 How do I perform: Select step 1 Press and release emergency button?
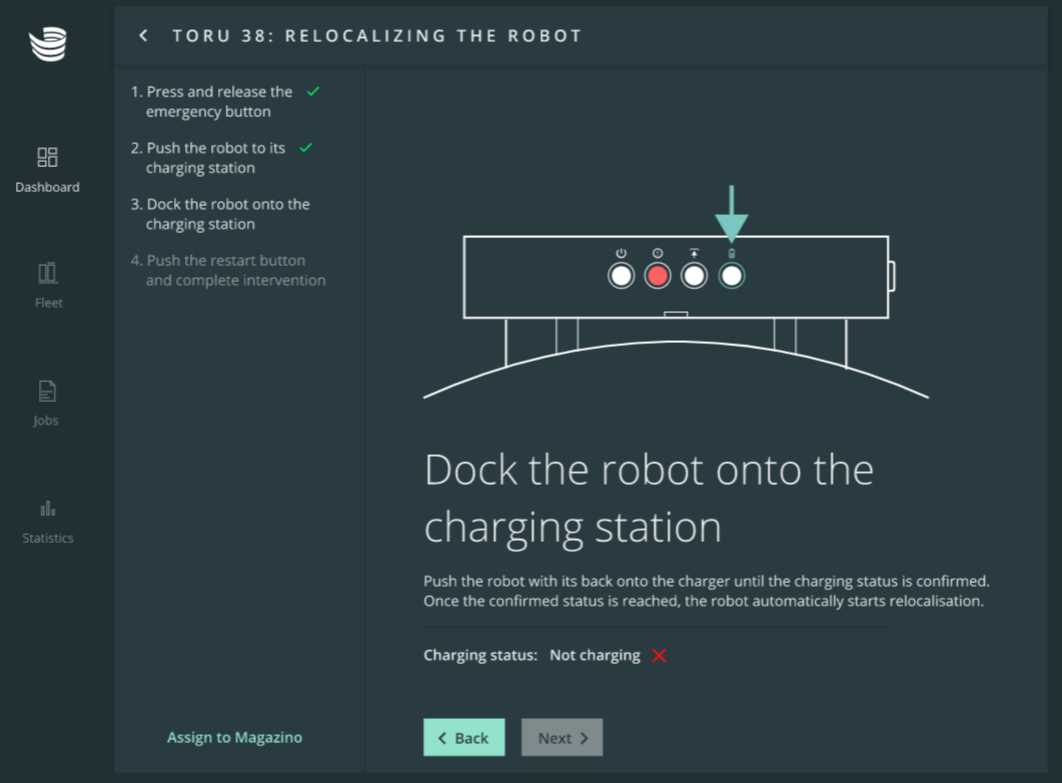point(218,101)
